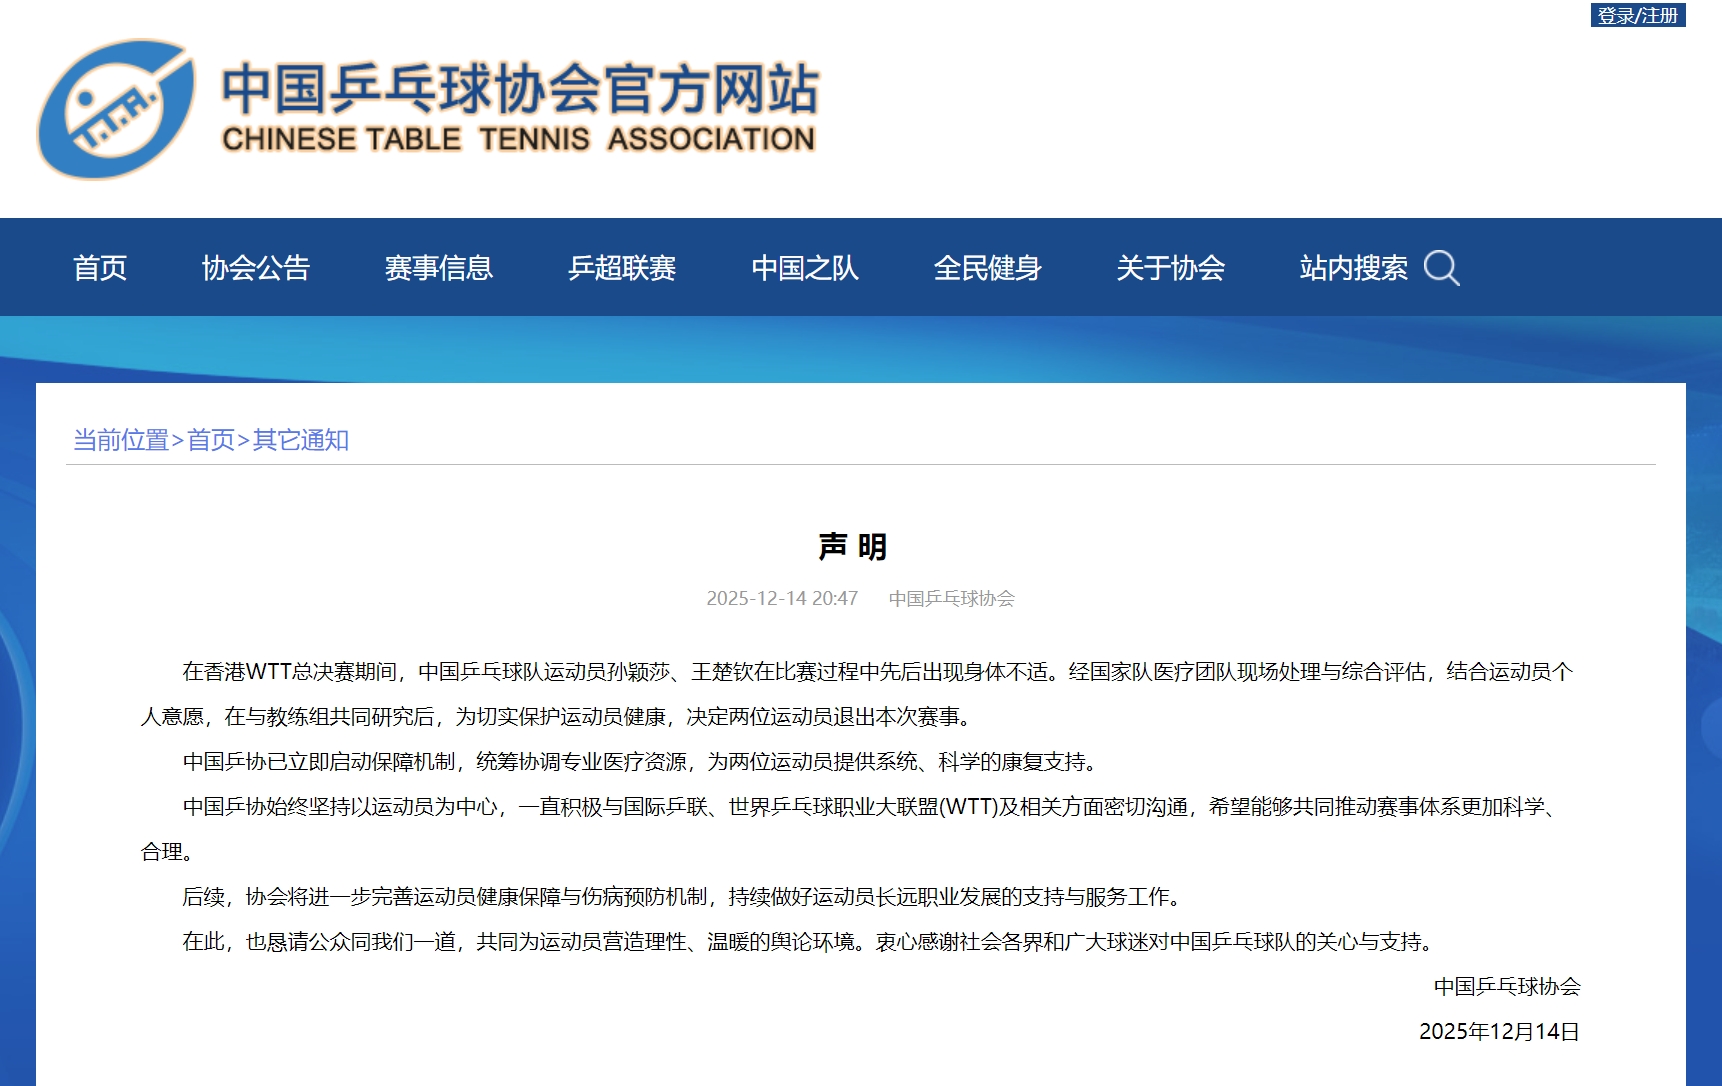The width and height of the screenshot is (1722, 1086).
Task: Click the publish time 2025-12-14 20:47
Action: pyautogui.click(x=782, y=598)
